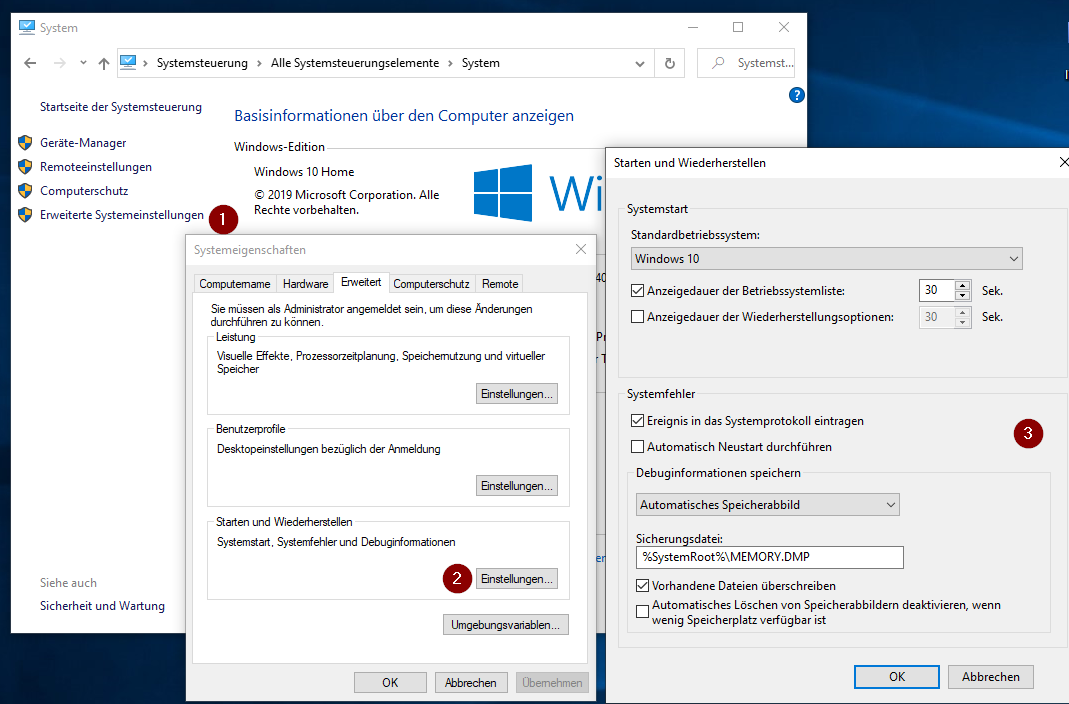Increase Betriebssystemliste seconds with up arrow
The image size is (1069, 704).
(963, 286)
